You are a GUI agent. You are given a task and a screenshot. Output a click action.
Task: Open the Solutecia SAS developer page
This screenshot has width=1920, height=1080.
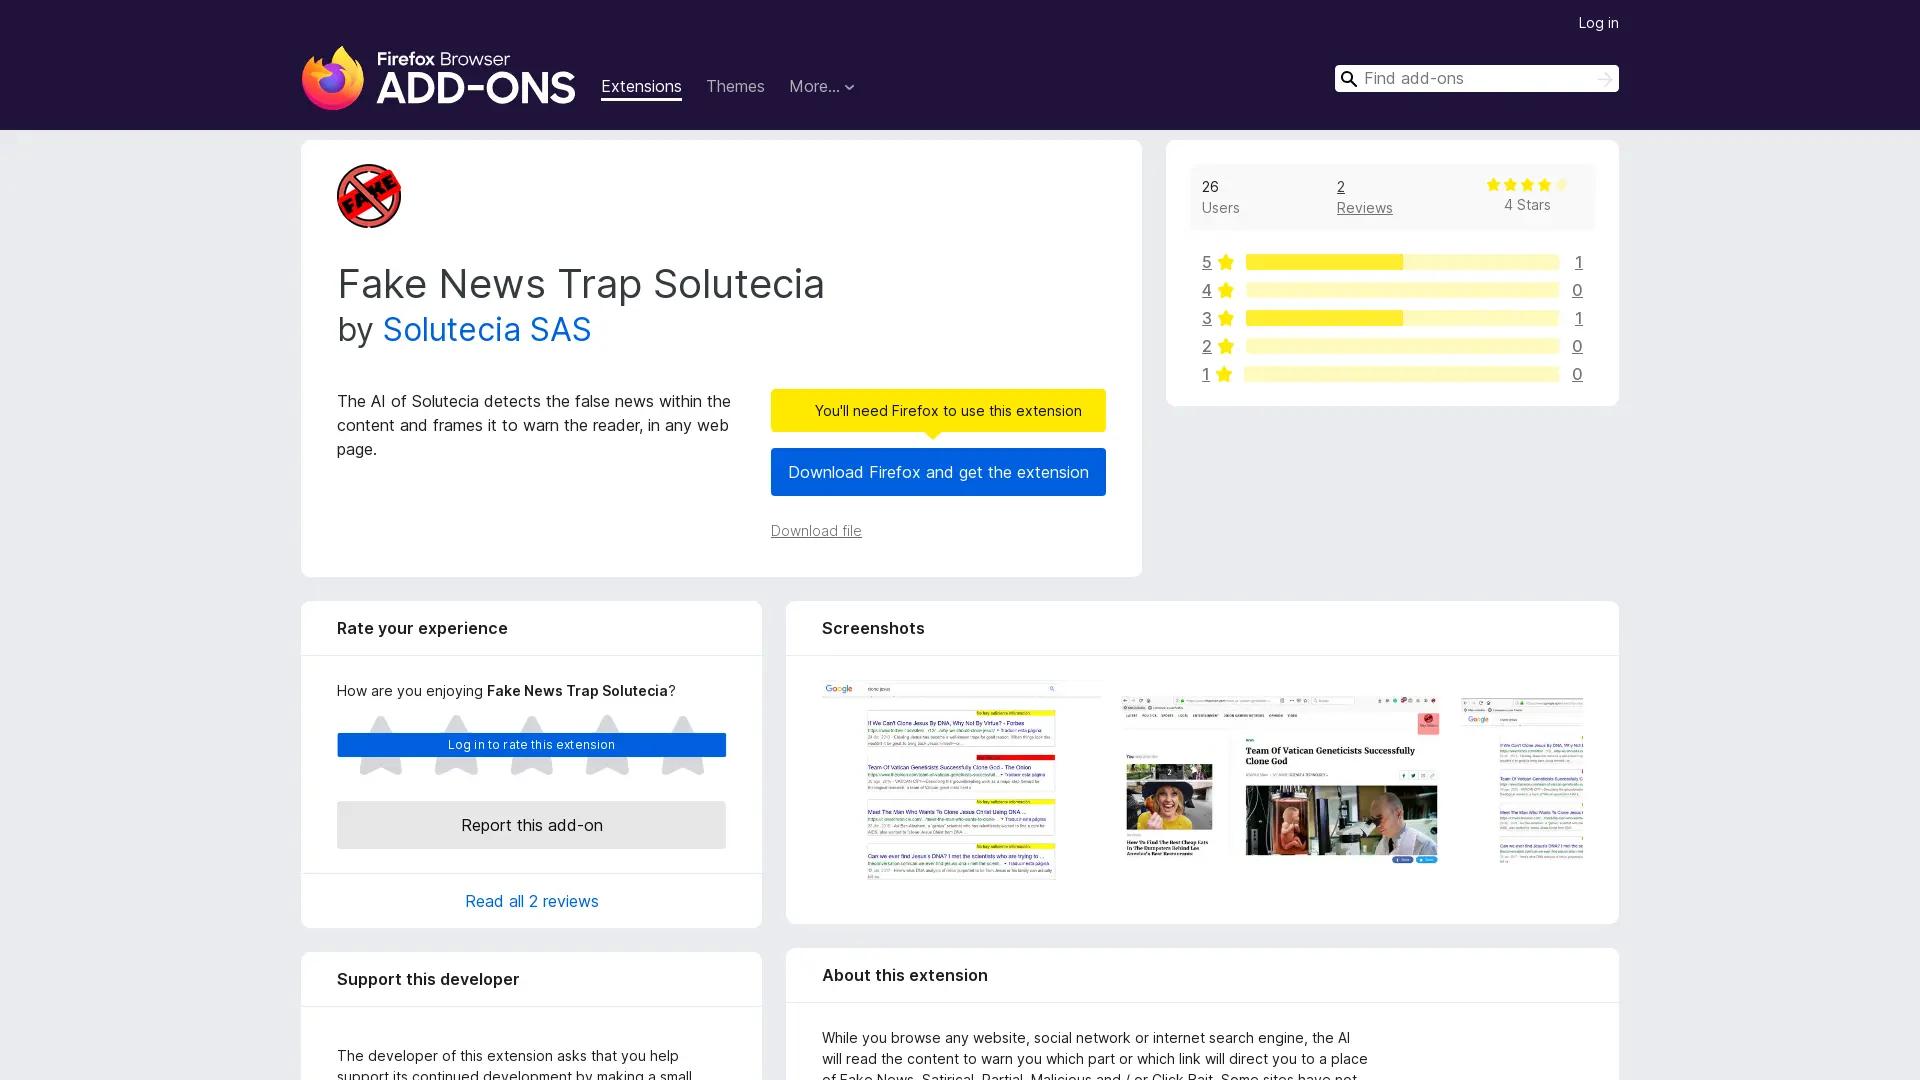click(487, 329)
